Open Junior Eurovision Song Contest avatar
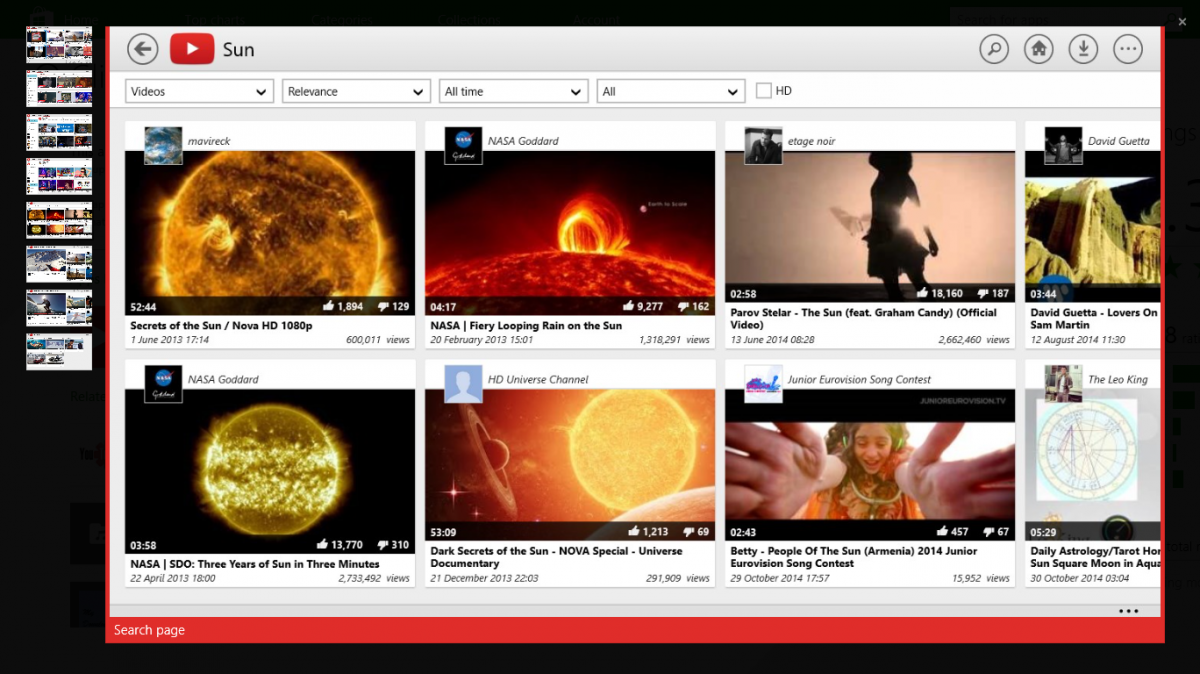Image resolution: width=1200 pixels, height=674 pixels. click(x=764, y=384)
